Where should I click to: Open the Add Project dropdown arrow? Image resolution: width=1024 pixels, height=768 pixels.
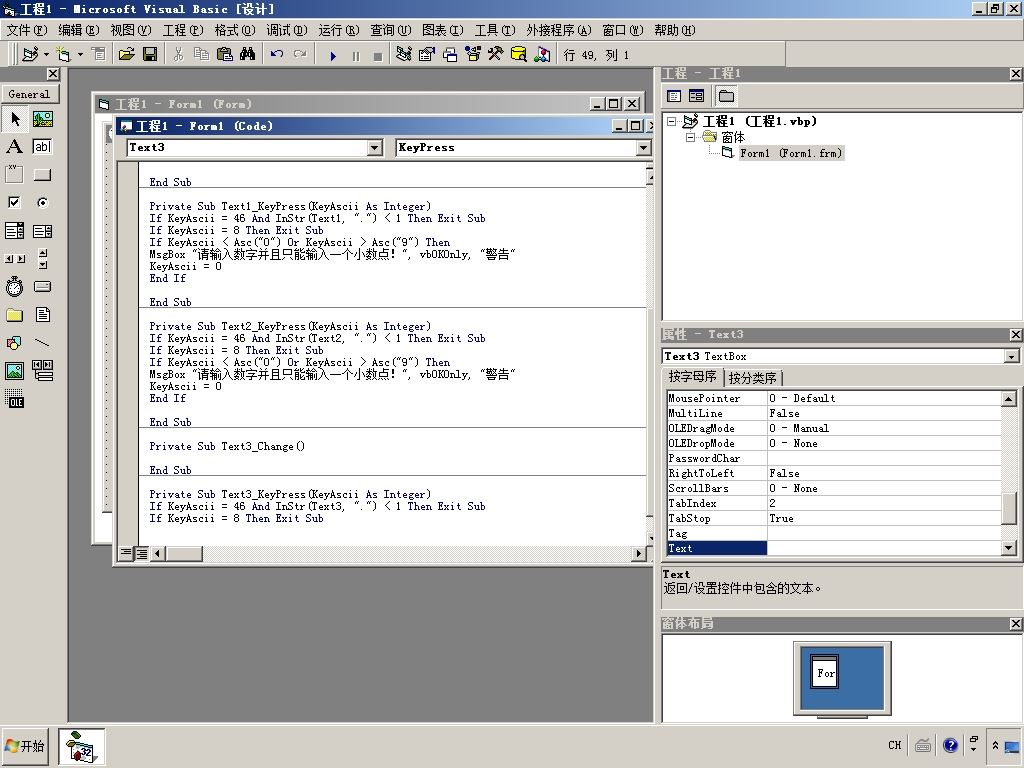[46, 54]
